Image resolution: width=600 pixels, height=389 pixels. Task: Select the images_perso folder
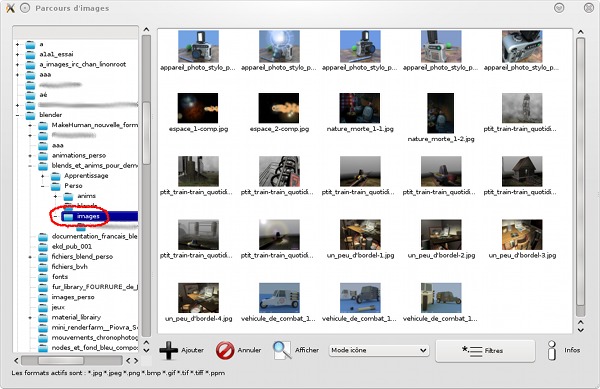click(73, 297)
